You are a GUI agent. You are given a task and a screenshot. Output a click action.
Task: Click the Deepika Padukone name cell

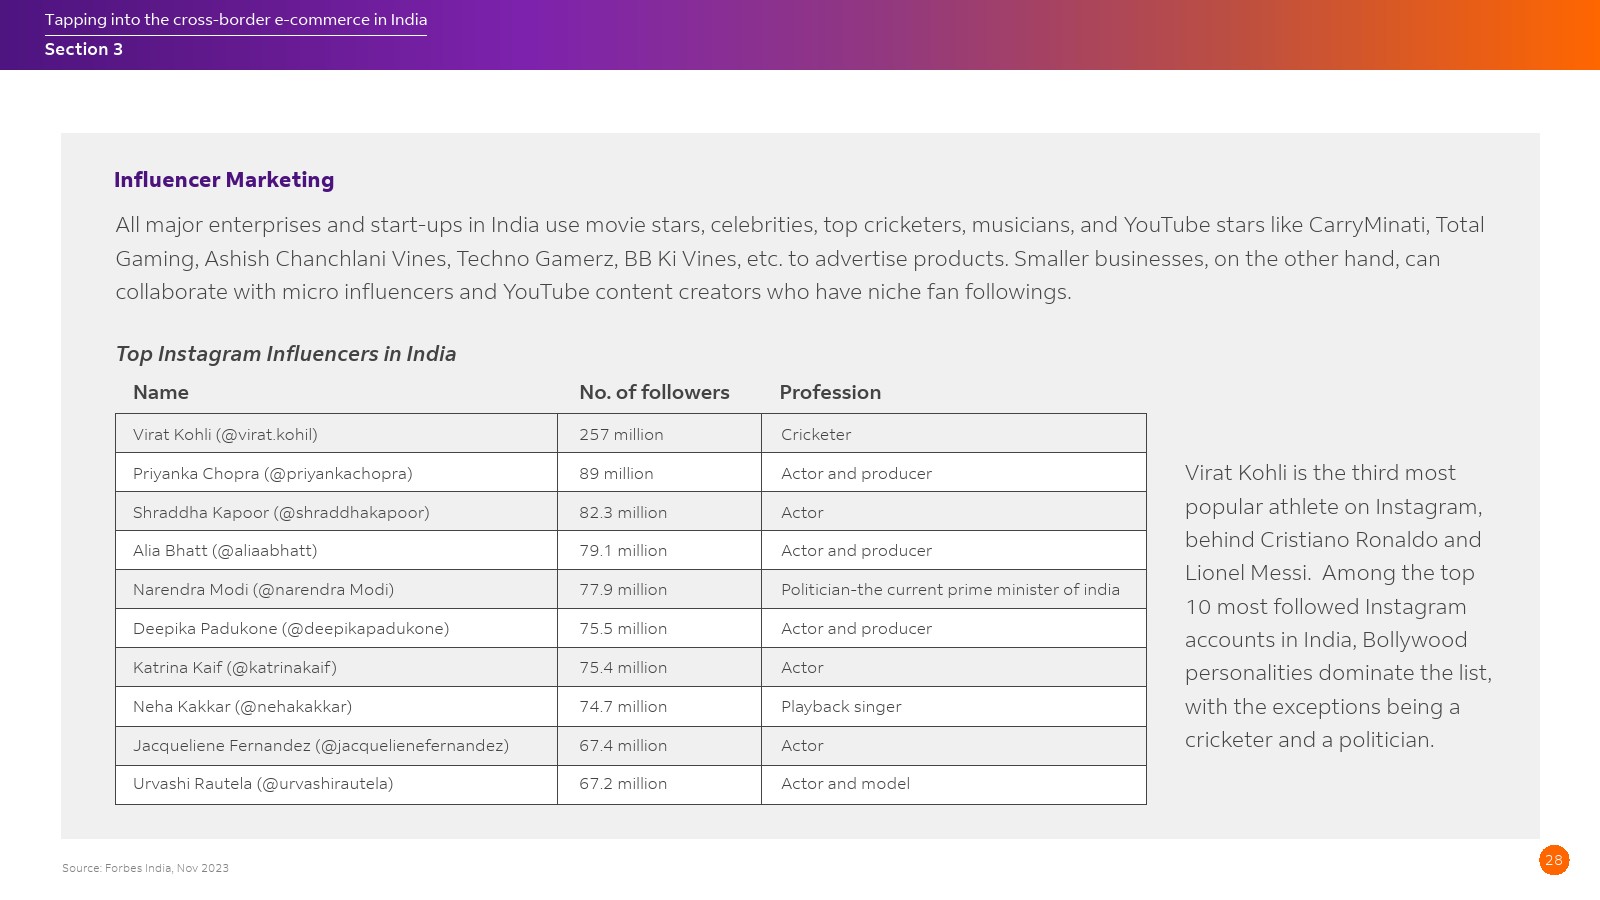291,629
